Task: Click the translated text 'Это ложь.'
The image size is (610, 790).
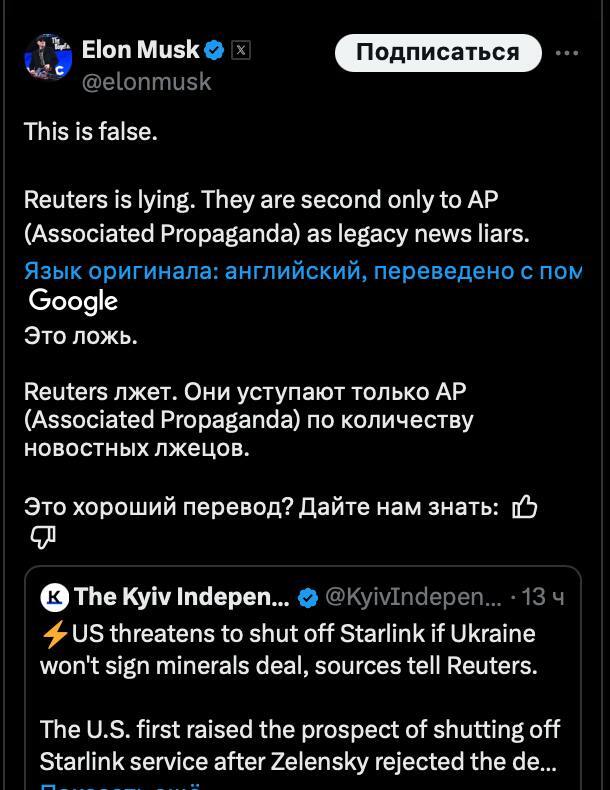Action: pyautogui.click(x=81, y=336)
